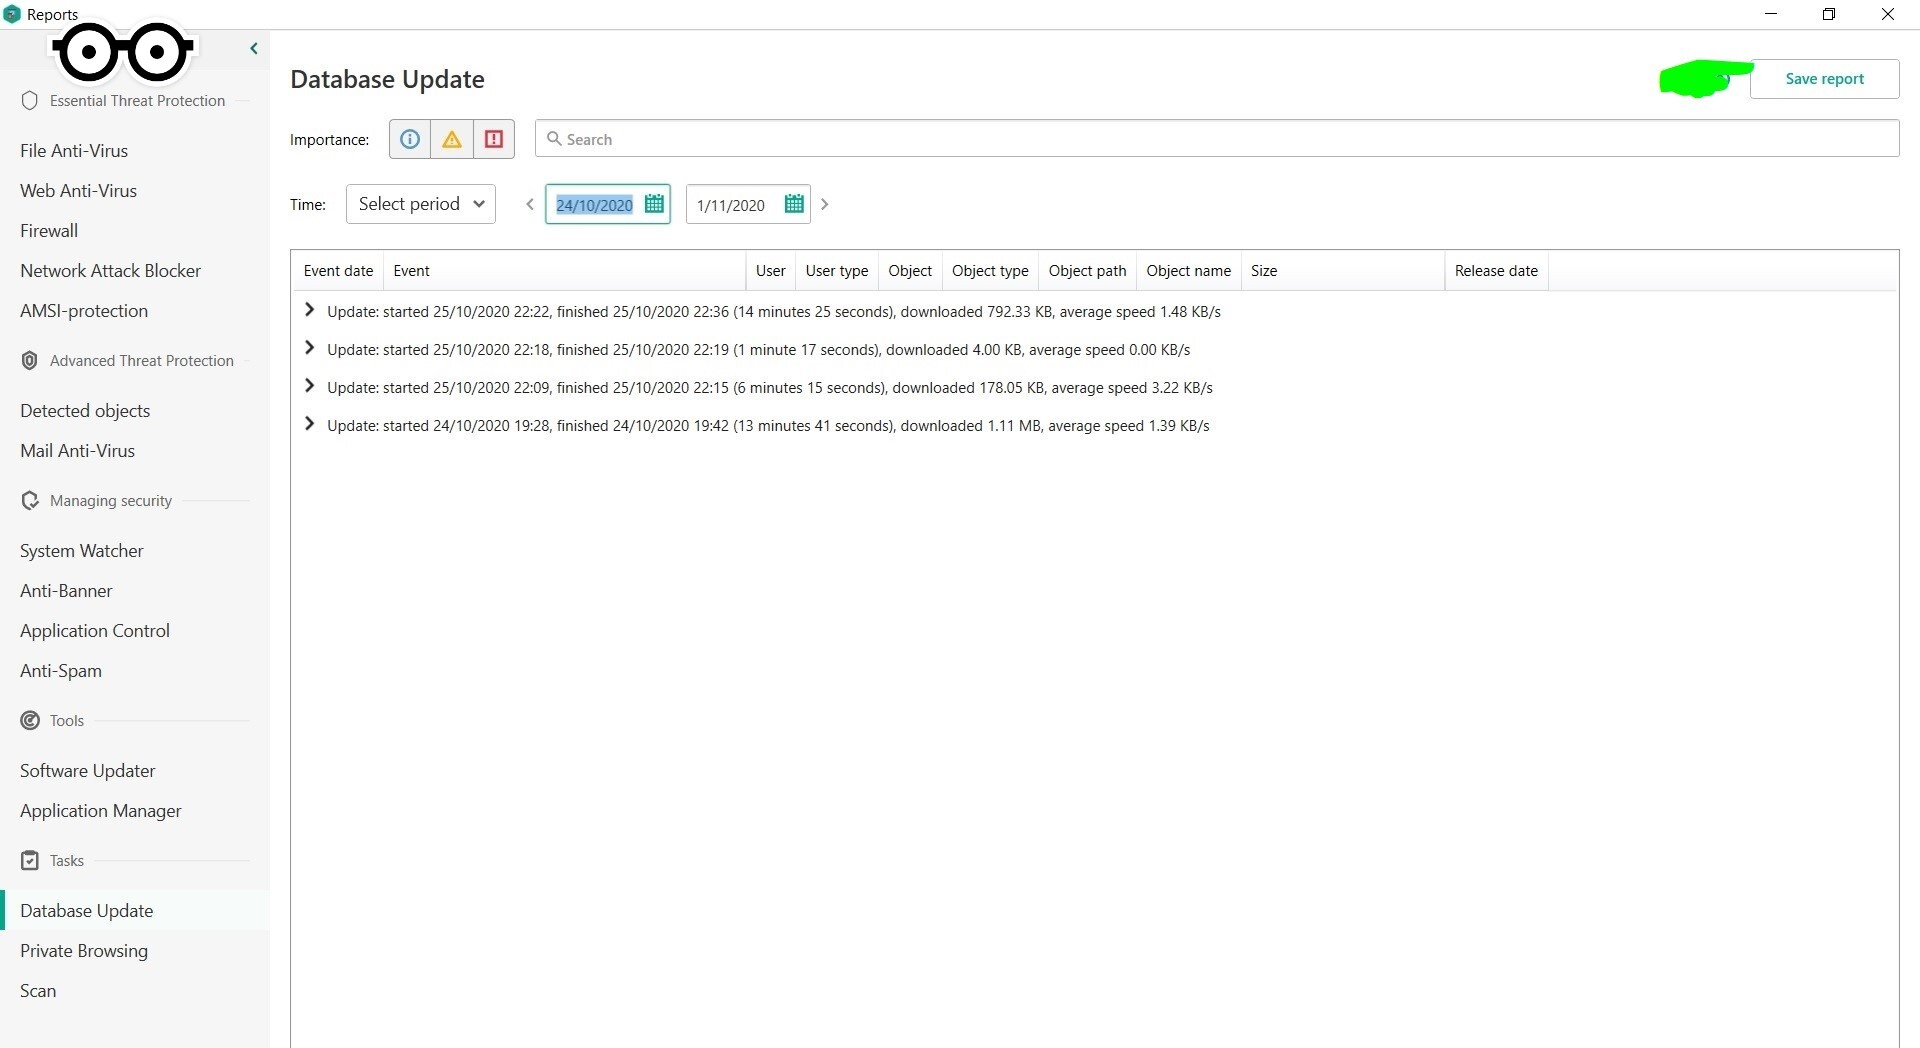This screenshot has height=1048, width=1920.
Task: Open the Detected objects report
Action: 85,411
